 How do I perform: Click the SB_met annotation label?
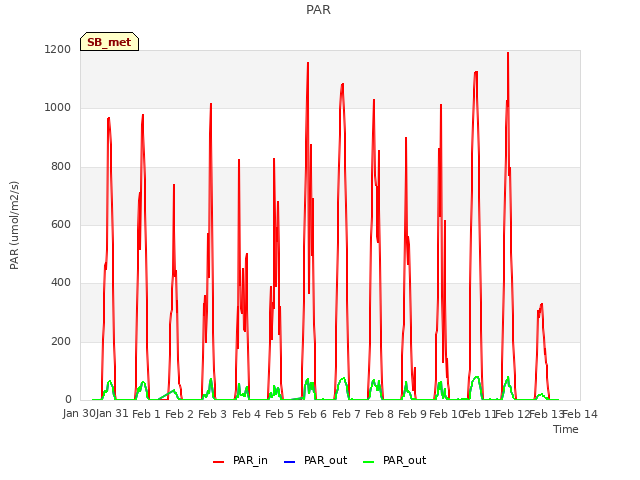click(109, 42)
